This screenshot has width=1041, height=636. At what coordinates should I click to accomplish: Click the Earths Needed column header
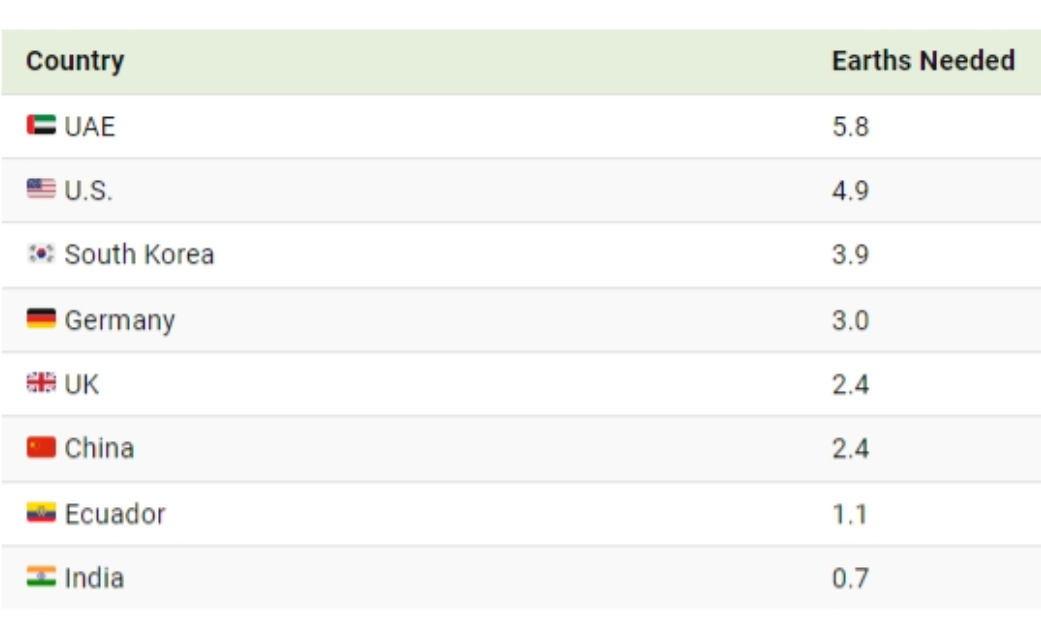click(922, 61)
